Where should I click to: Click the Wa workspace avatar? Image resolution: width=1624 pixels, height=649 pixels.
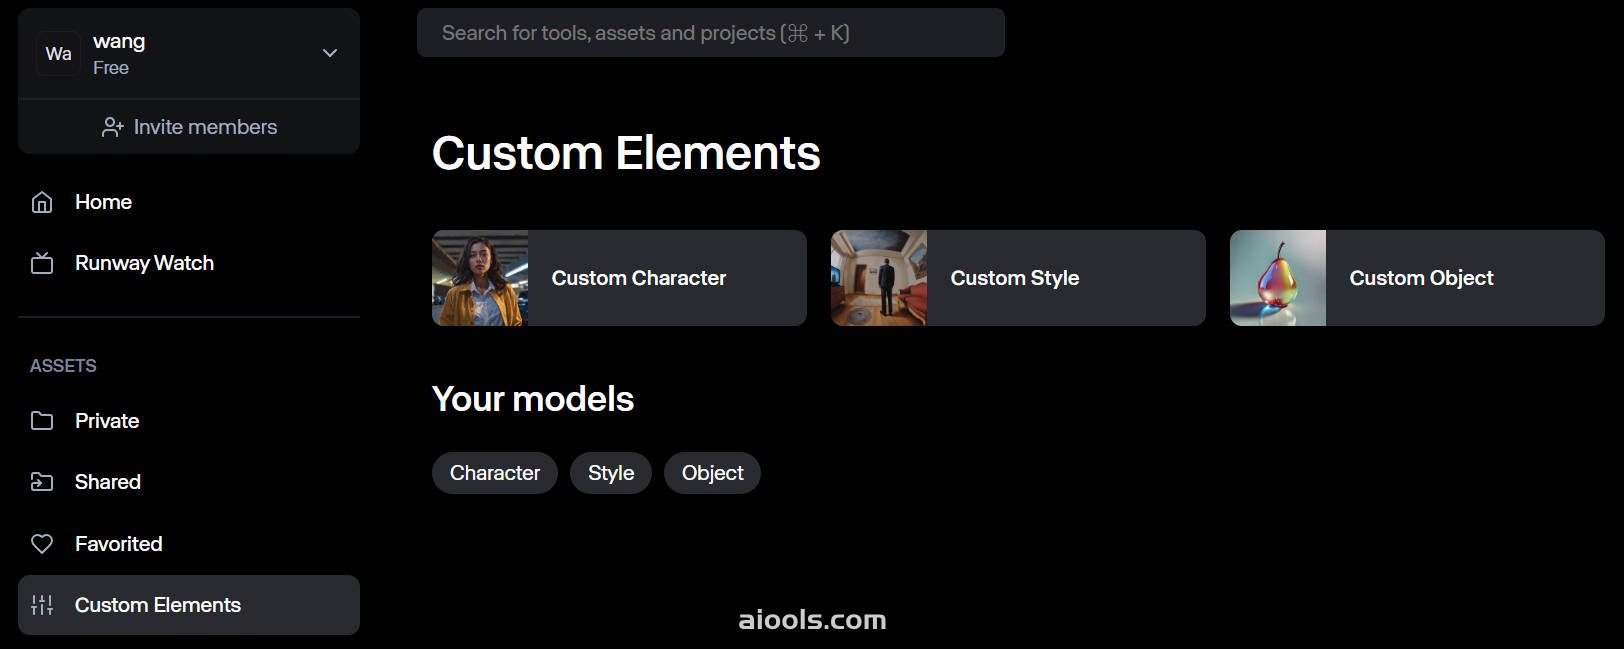(x=59, y=54)
